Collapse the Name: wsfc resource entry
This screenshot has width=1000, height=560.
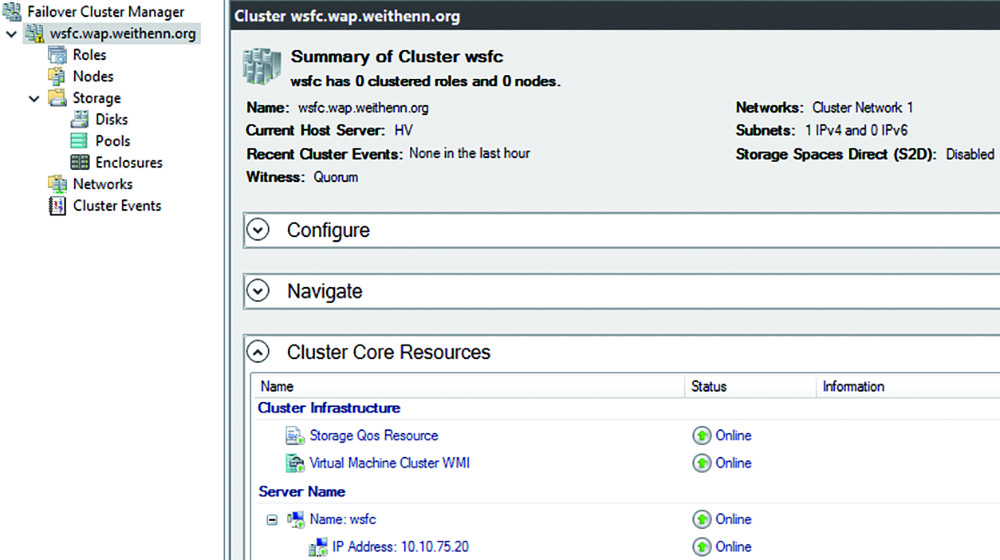[x=272, y=520]
